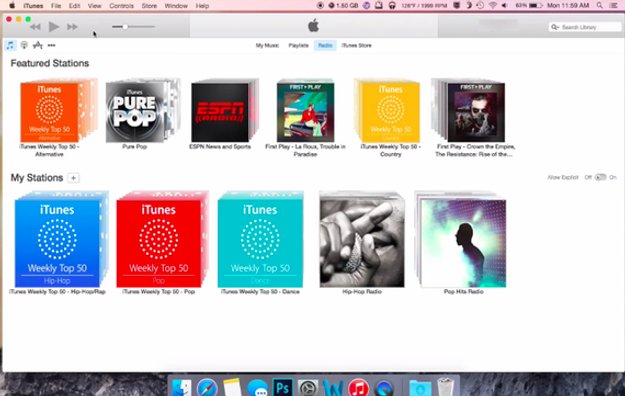Open Safari from the Dock
Viewport: 625px width, 396px height.
[x=207, y=387]
